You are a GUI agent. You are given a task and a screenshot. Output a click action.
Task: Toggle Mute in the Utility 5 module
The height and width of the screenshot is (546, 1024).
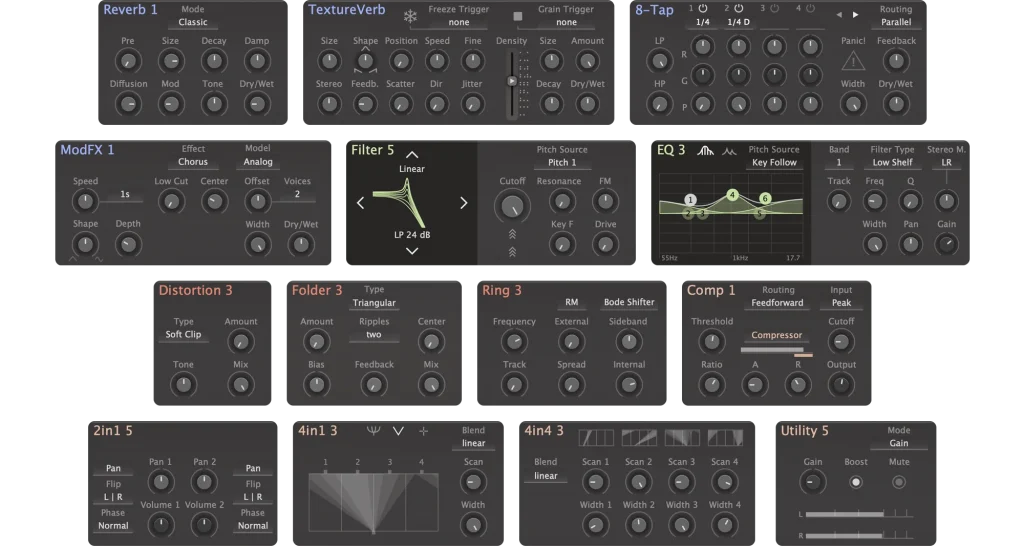pyautogui.click(x=898, y=482)
